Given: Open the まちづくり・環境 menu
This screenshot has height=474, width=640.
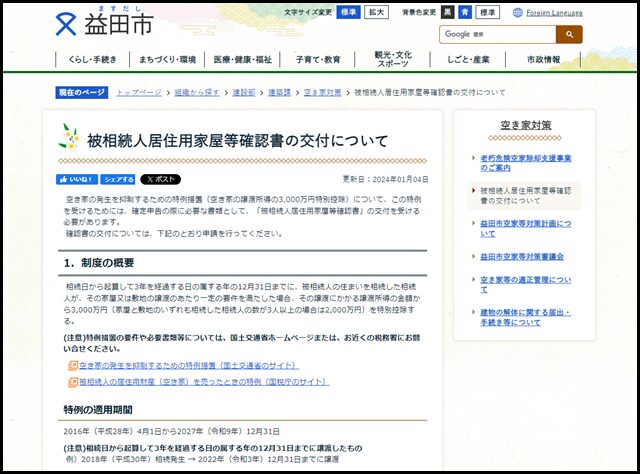Looking at the screenshot, I should tap(167, 60).
